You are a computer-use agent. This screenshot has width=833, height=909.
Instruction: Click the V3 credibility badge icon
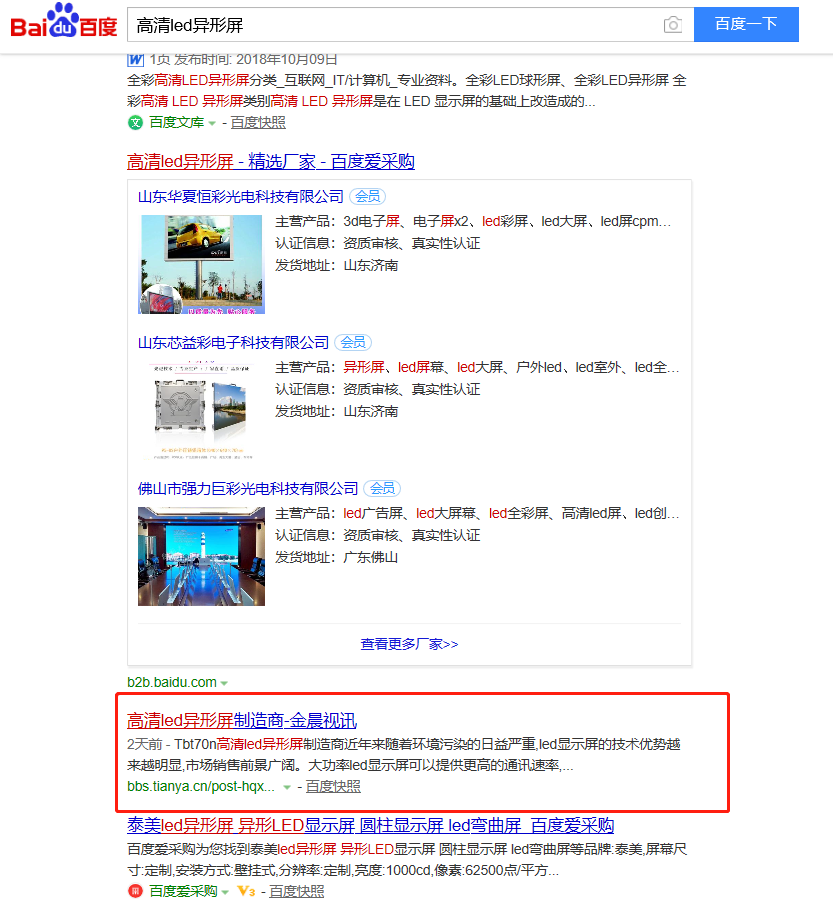point(246,891)
